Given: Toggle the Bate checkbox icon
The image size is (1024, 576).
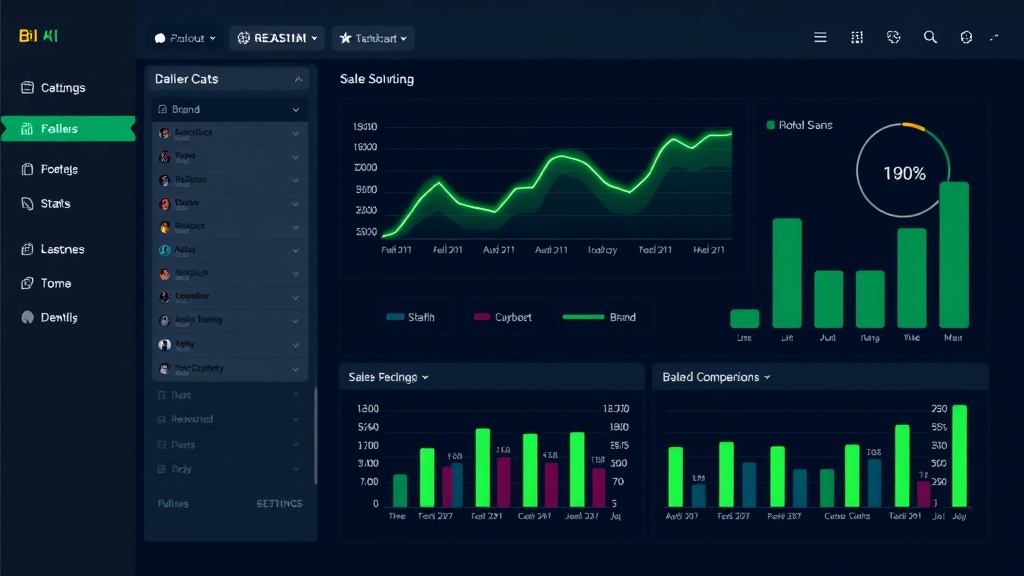Looking at the screenshot, I should tap(161, 394).
